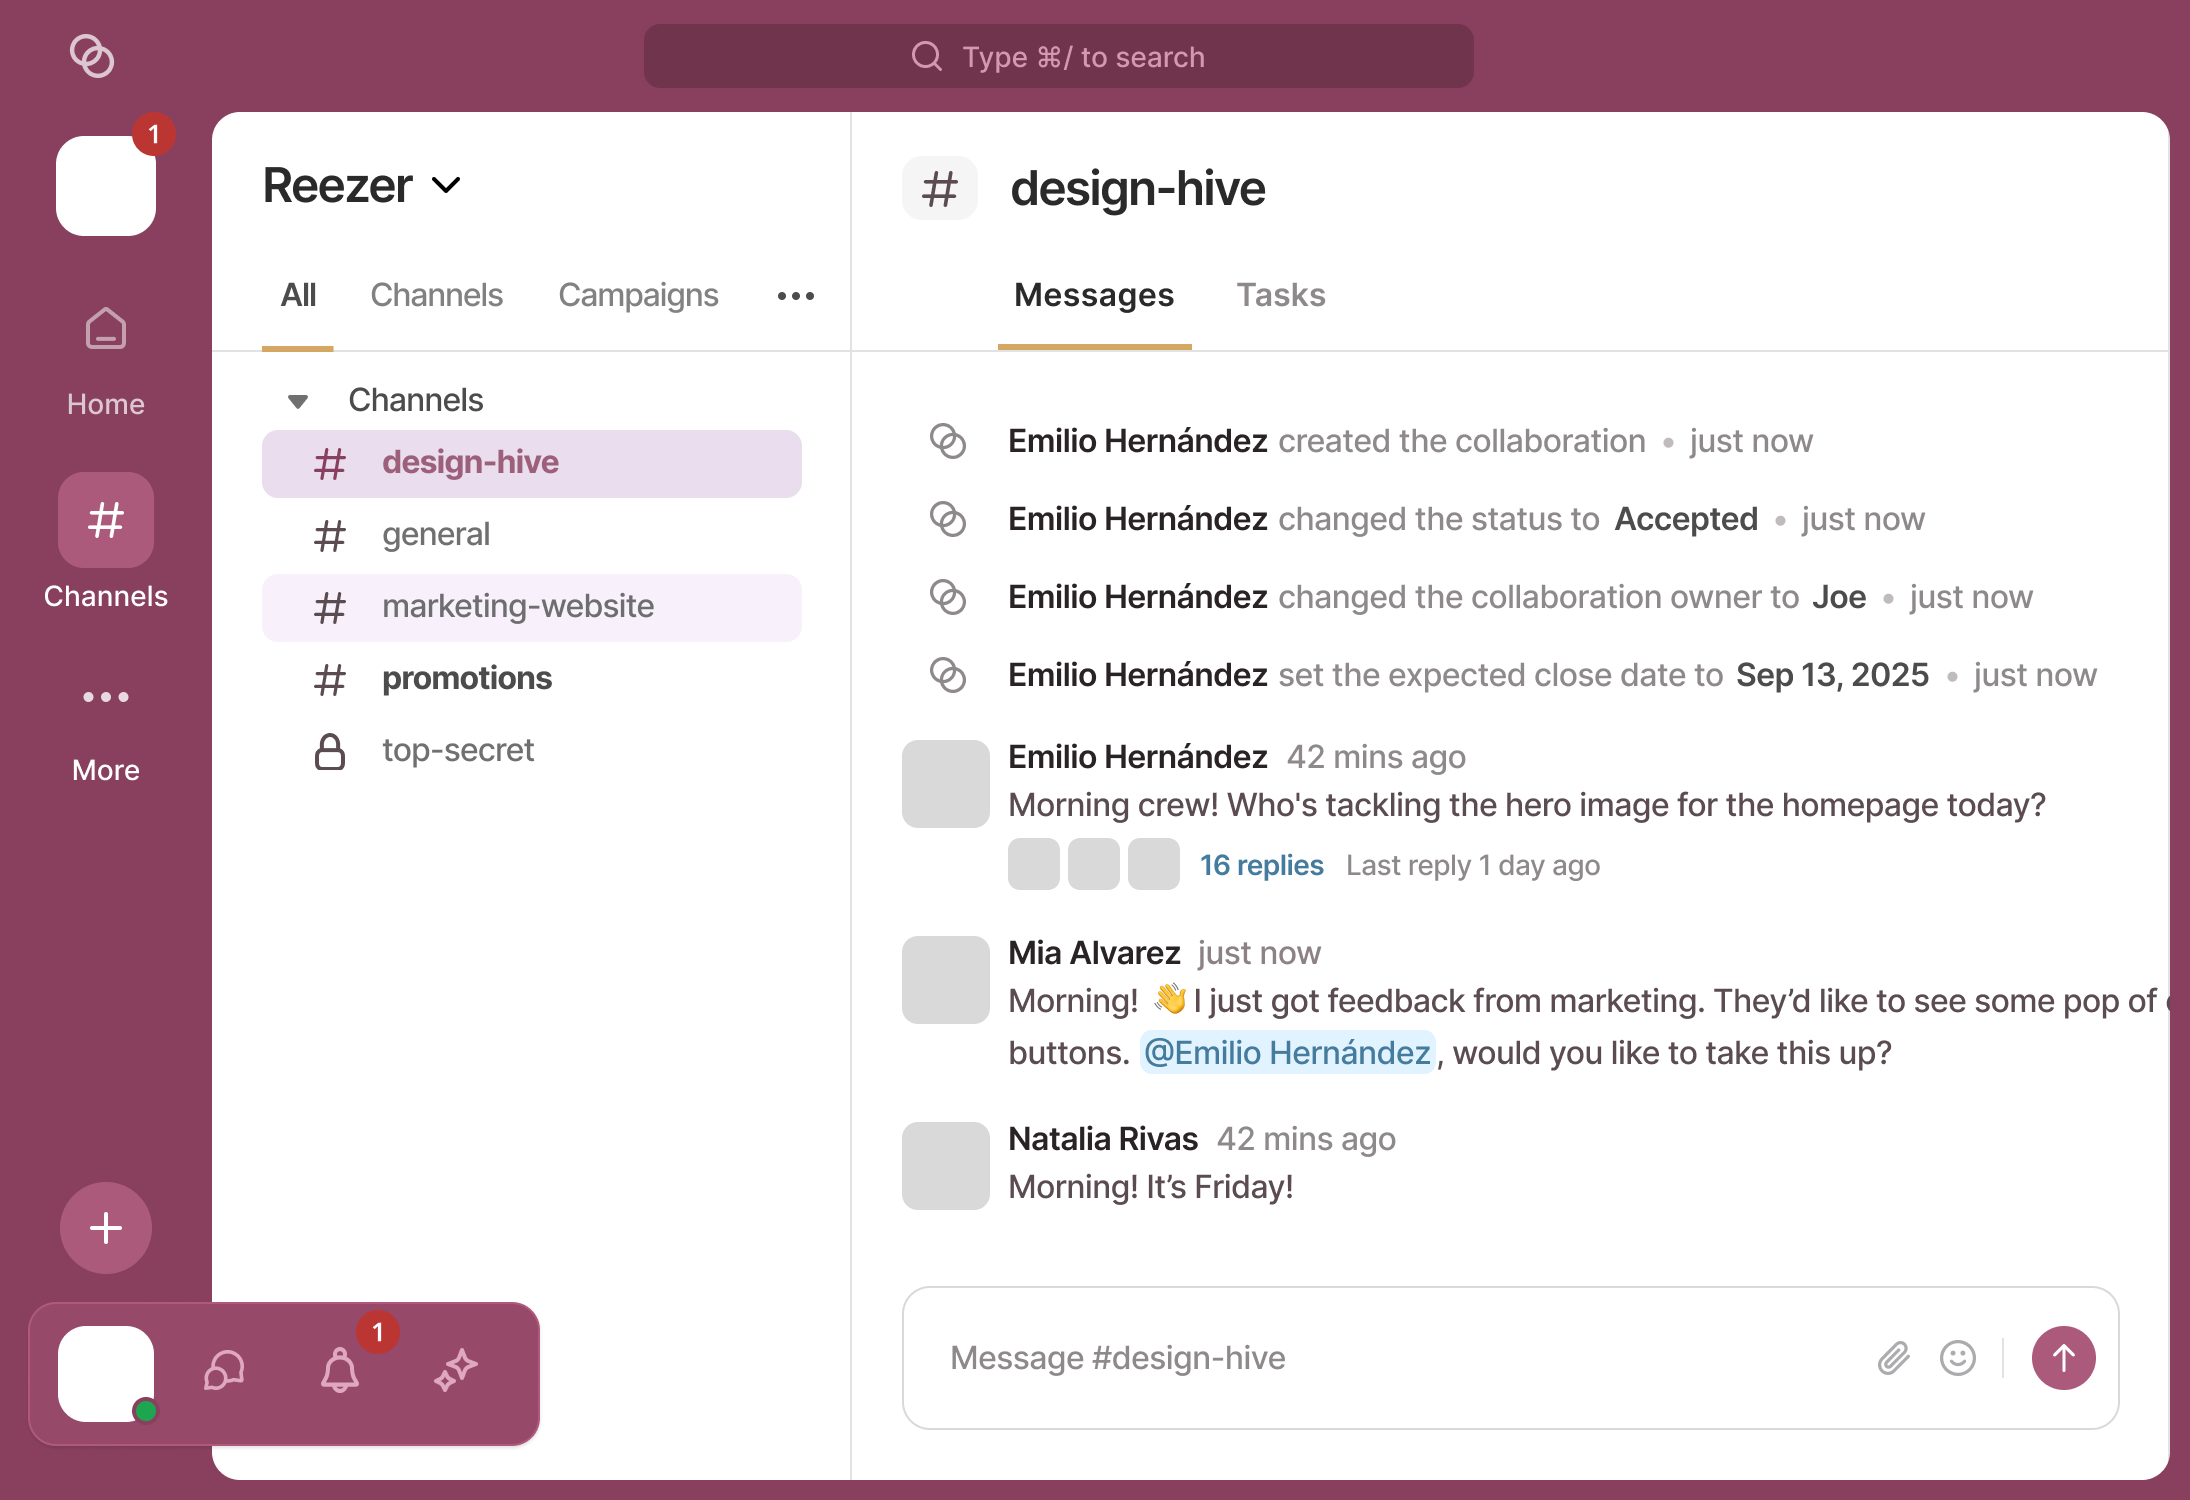Show more filter tabs via ellipsis
The height and width of the screenshot is (1500, 2190).
point(796,296)
